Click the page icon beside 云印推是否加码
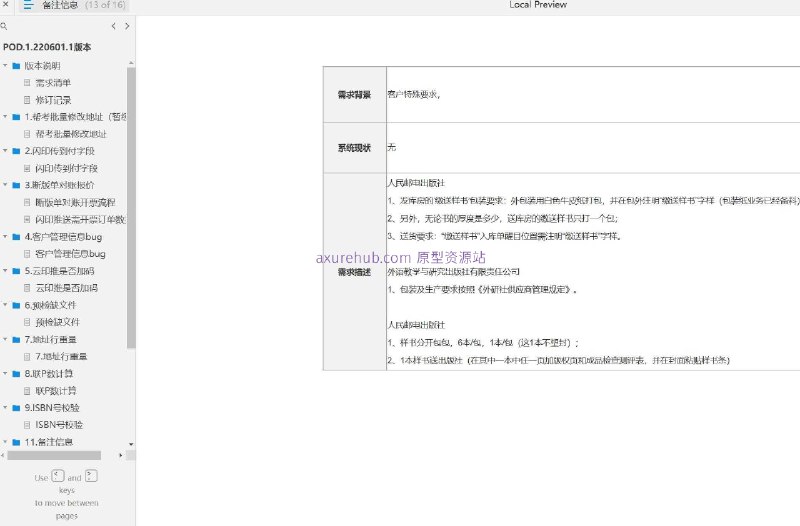This screenshot has height=526, width=800. point(27,288)
